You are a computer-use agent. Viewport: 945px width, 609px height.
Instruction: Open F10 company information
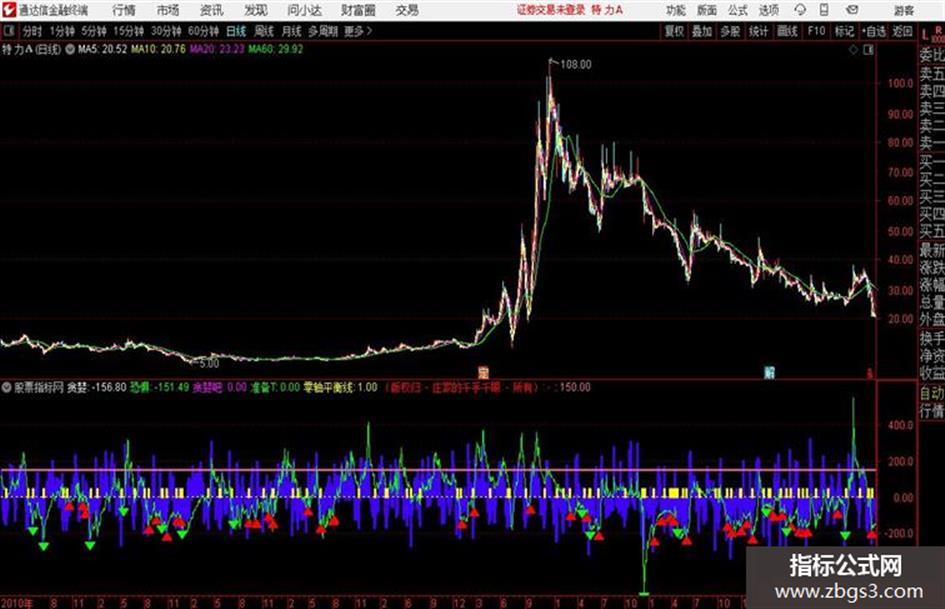pyautogui.click(x=816, y=31)
